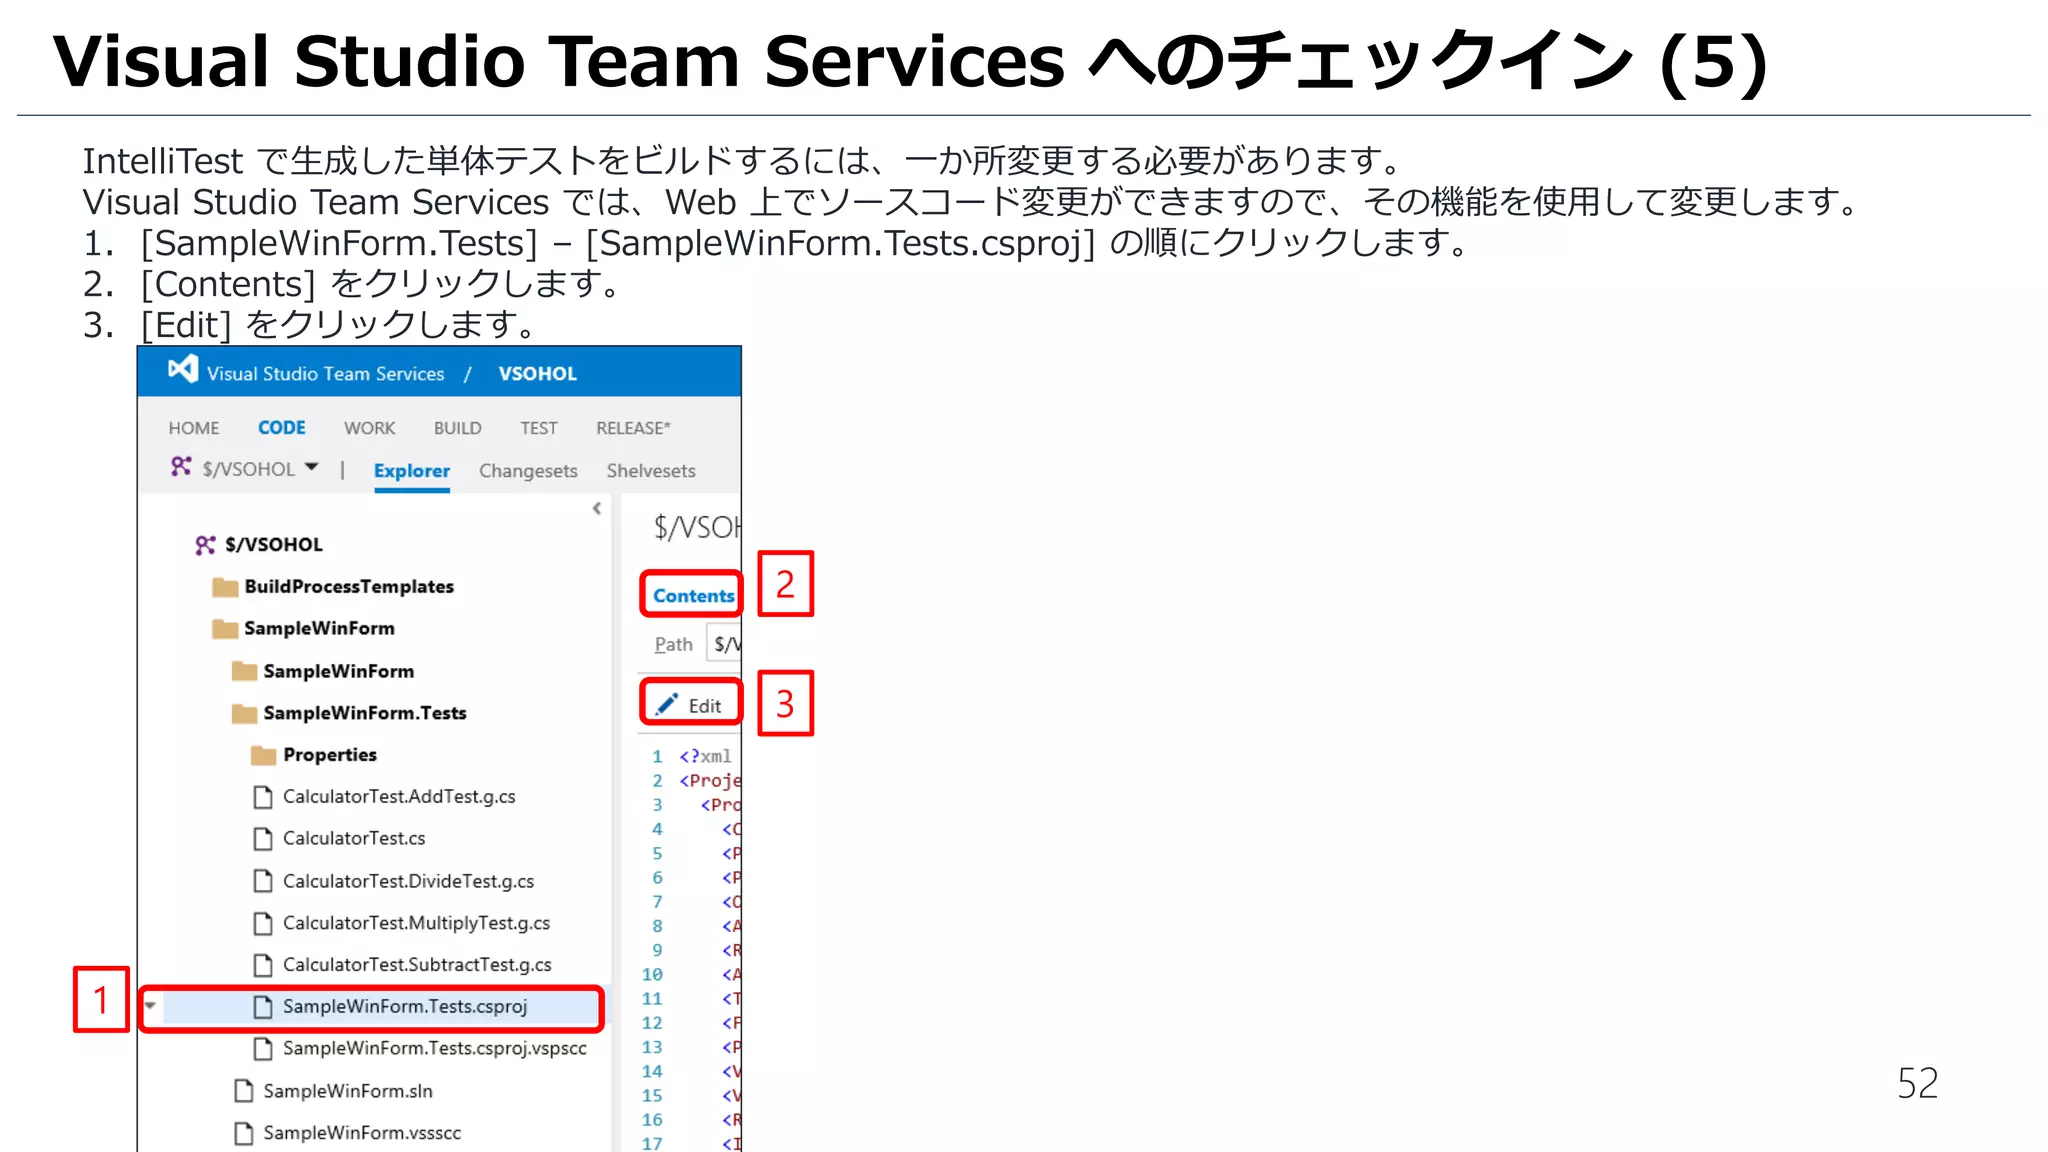2048x1152 pixels.
Task: Click the $/VSOHOL root node icon in tree
Action: pyautogui.click(x=205, y=545)
